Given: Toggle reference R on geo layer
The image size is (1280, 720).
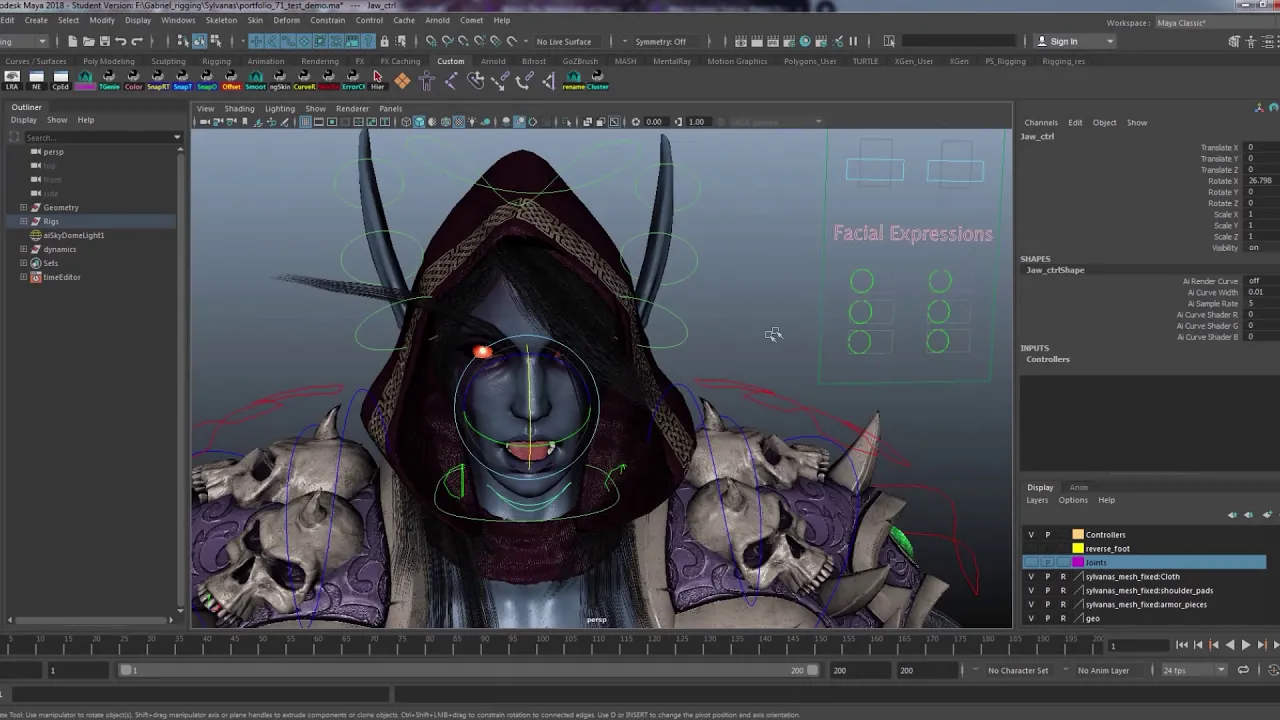Looking at the screenshot, I should point(1063,619).
